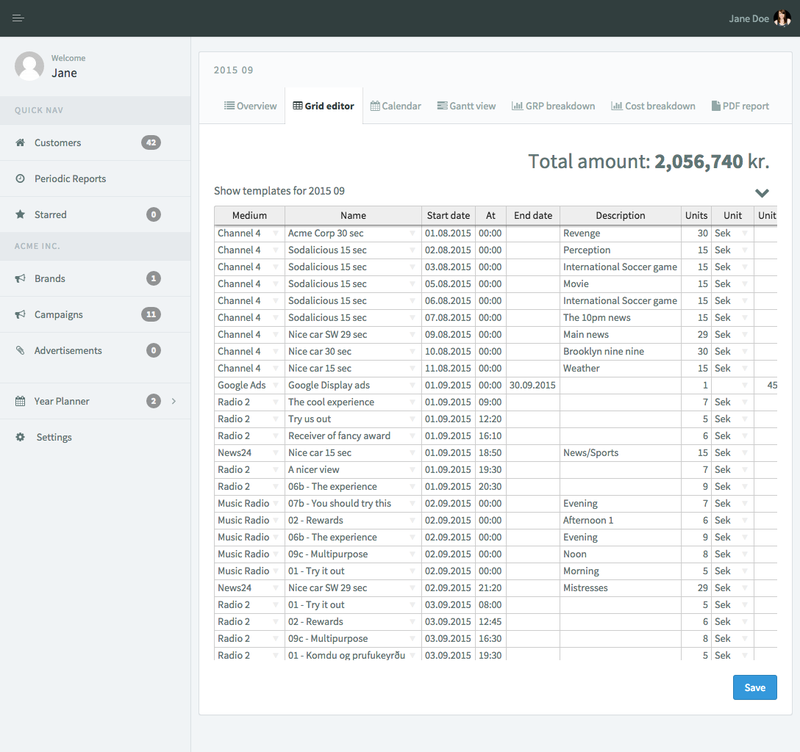Open Medium dropdown for Google Ads row

(276, 385)
